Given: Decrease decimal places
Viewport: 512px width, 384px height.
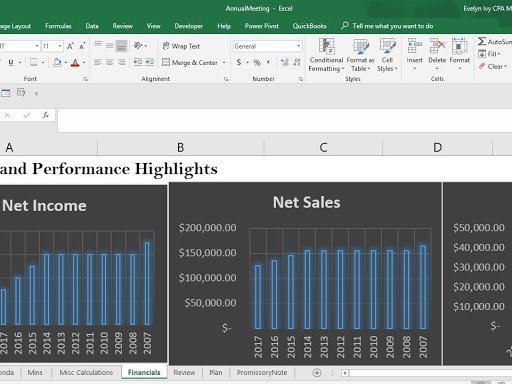Looking at the screenshot, I should (297, 62).
